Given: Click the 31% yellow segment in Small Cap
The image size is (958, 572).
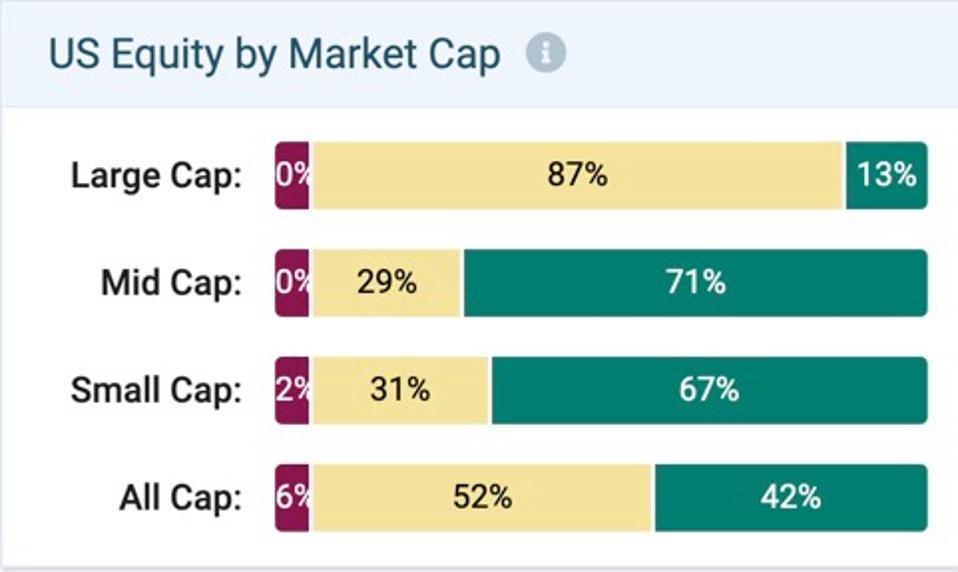Looking at the screenshot, I should point(400,390).
